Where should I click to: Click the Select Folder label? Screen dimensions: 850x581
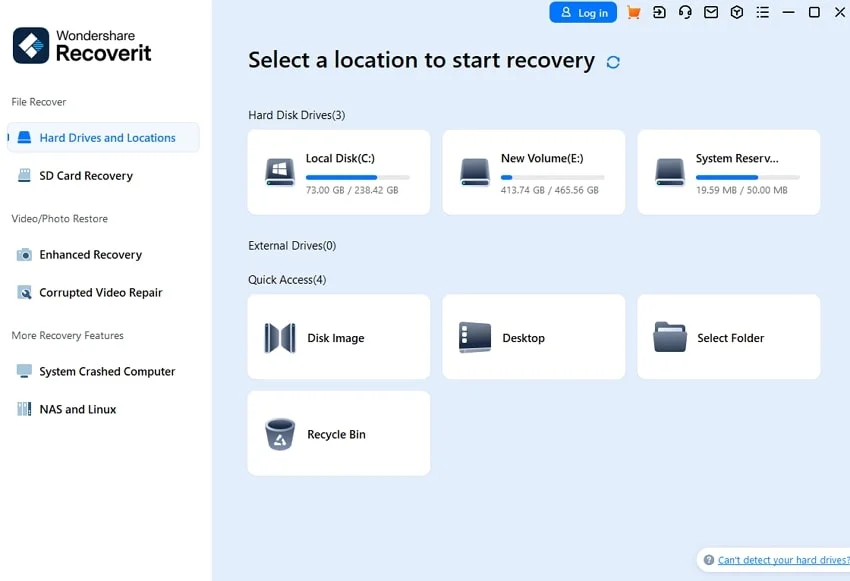coord(730,338)
